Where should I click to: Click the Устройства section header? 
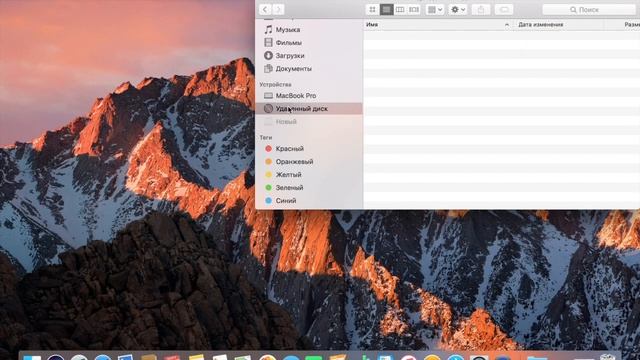tap(276, 84)
